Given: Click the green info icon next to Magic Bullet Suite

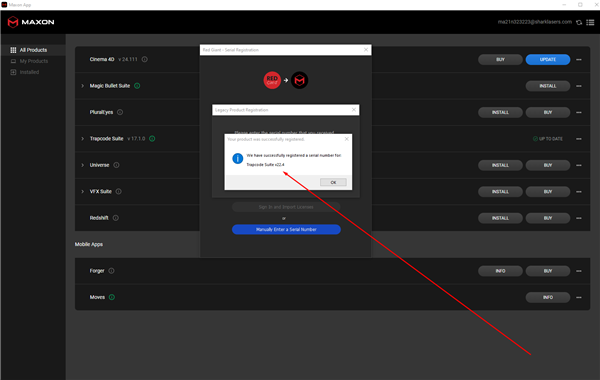Looking at the screenshot, I should click(x=137, y=86).
